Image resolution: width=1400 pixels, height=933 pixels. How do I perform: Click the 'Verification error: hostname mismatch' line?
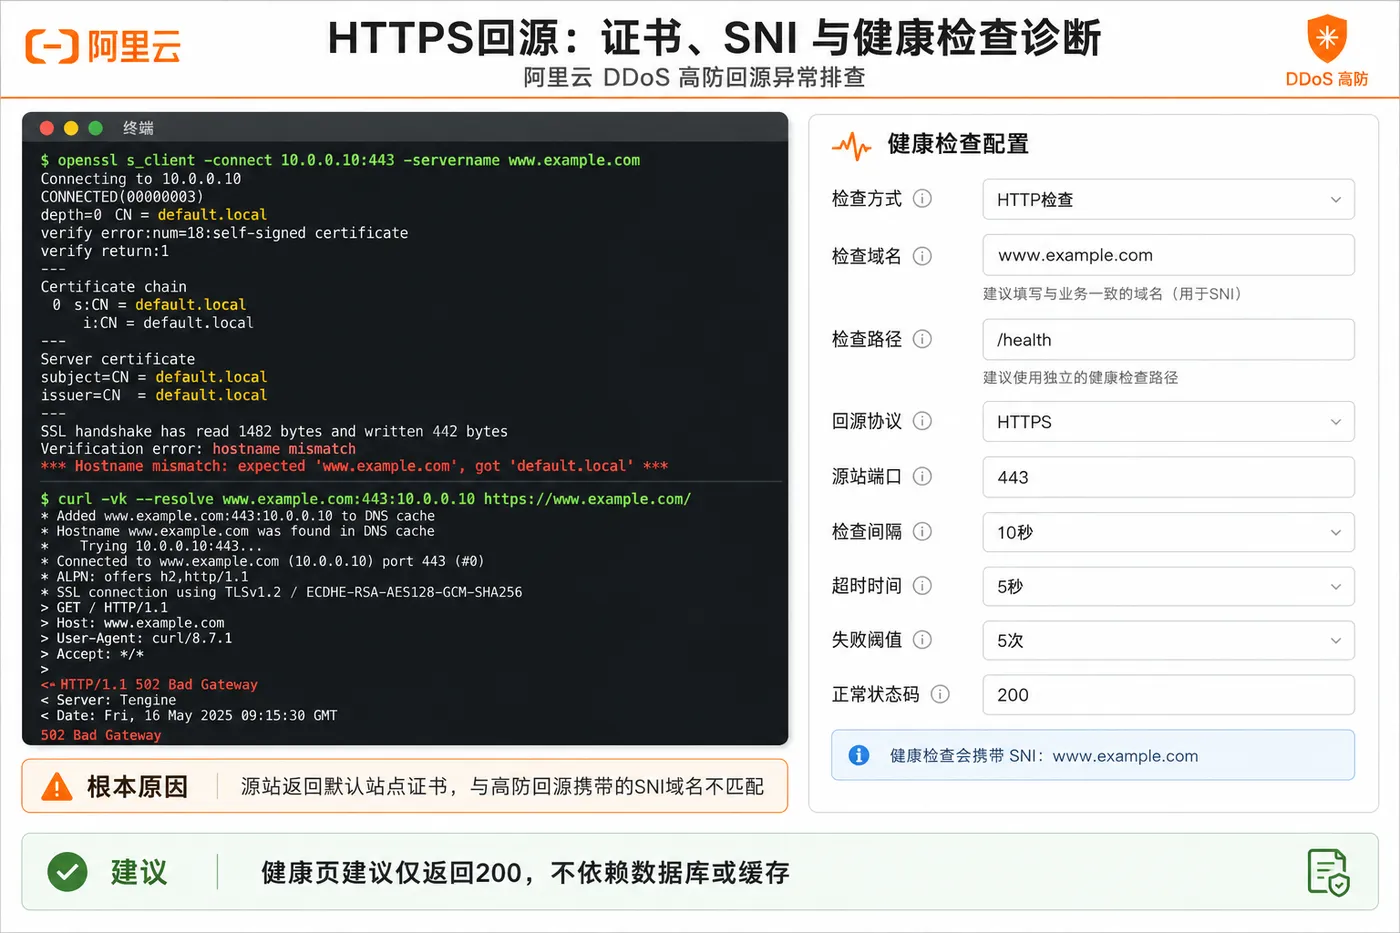(198, 449)
